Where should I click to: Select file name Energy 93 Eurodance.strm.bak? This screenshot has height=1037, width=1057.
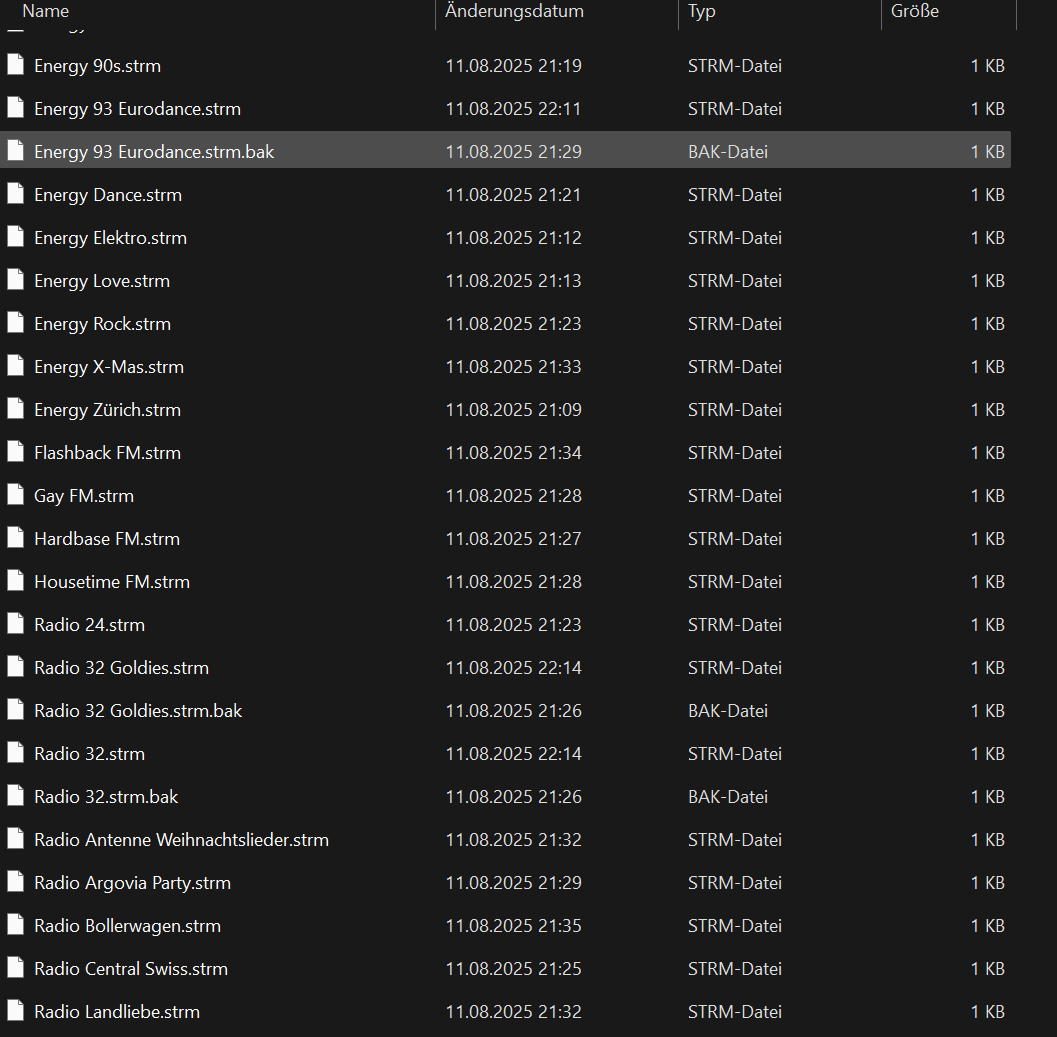click(x=154, y=152)
